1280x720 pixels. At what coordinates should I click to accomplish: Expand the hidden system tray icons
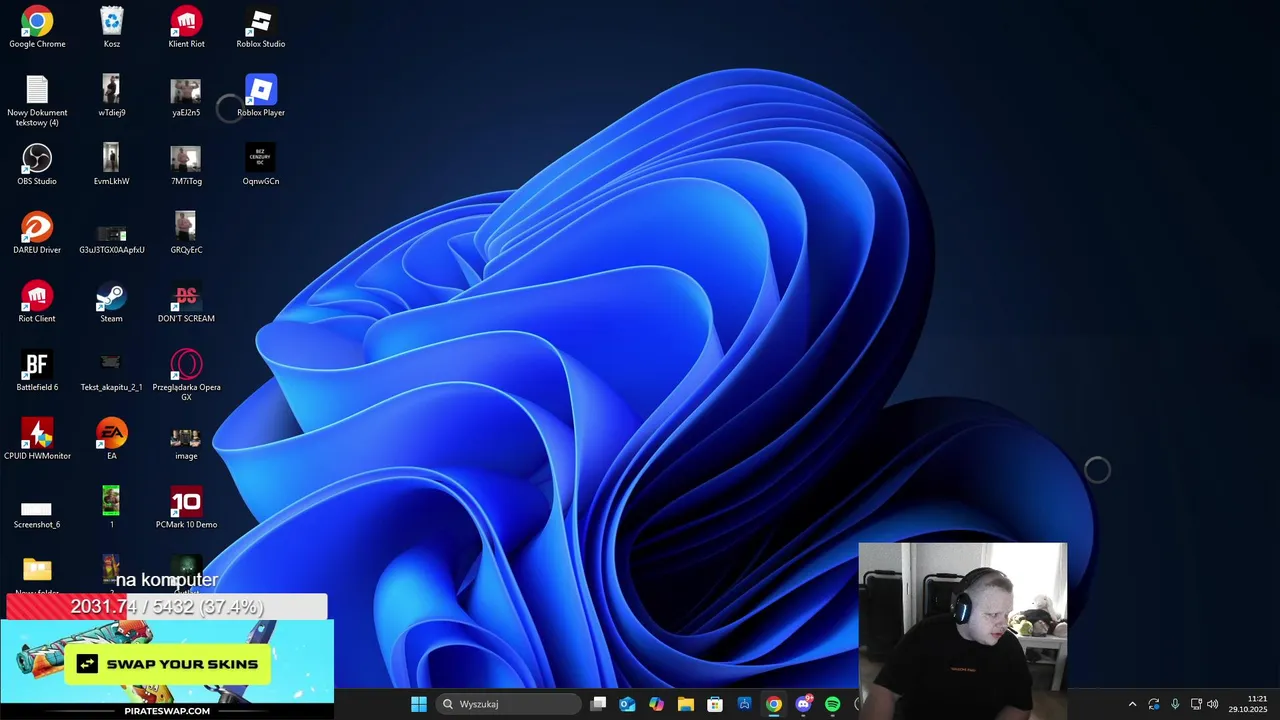coord(1132,704)
